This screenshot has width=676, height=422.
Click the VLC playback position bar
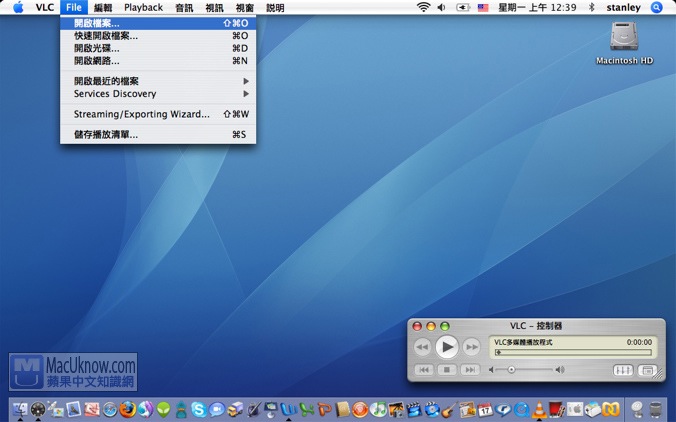tap(574, 353)
